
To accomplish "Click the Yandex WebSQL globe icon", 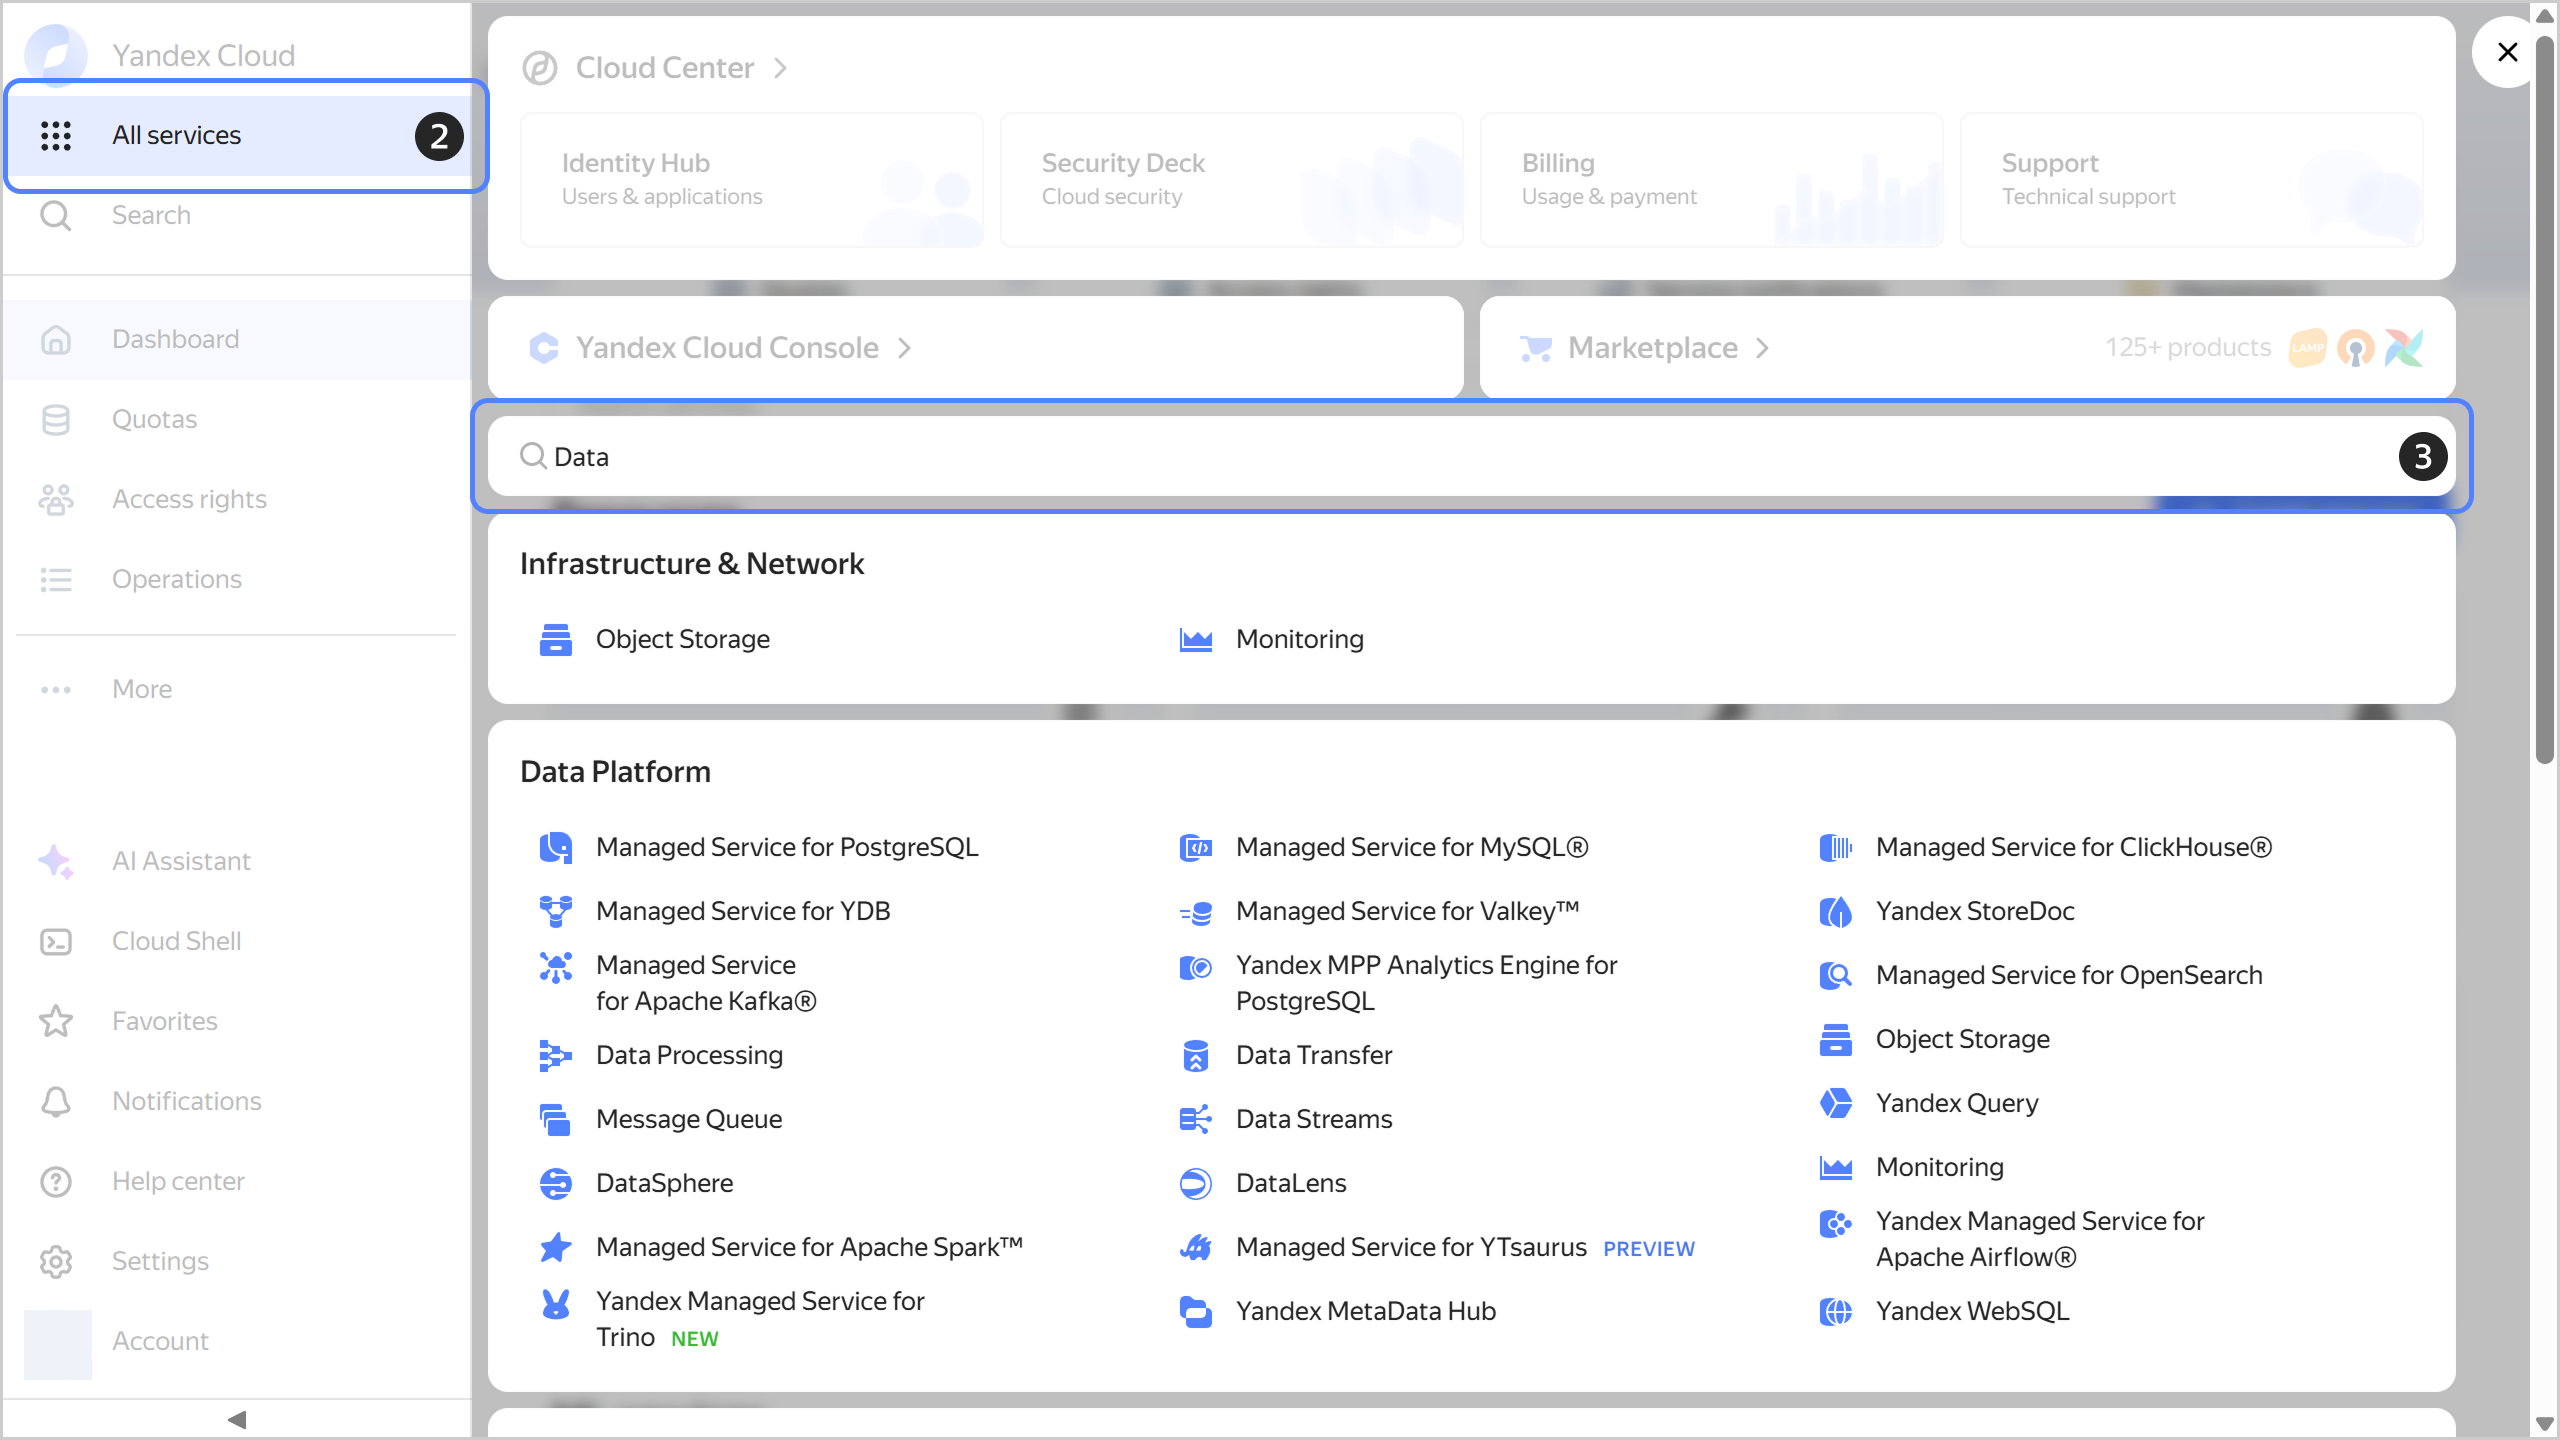I will pos(1835,1311).
